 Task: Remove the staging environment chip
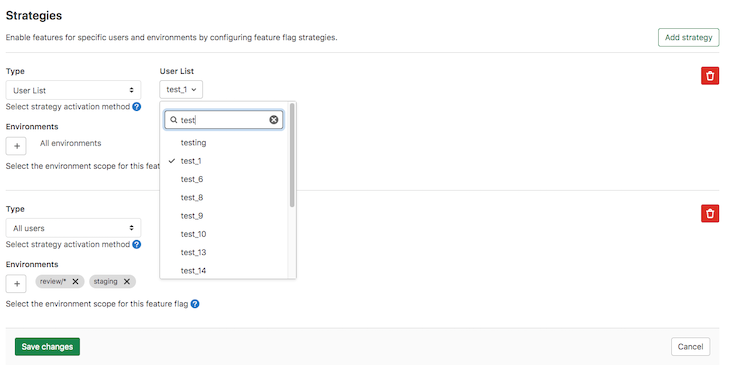127,281
